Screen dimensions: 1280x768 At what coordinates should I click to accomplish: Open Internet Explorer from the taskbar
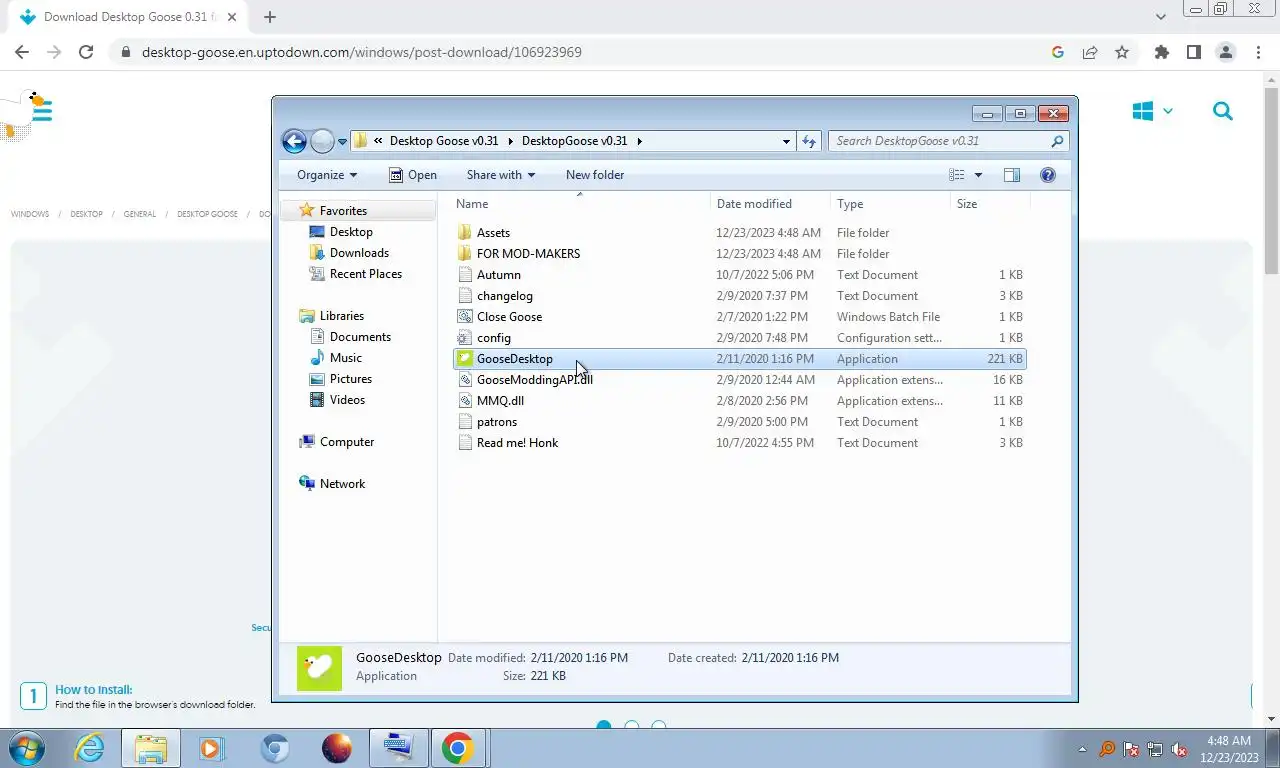coord(89,748)
